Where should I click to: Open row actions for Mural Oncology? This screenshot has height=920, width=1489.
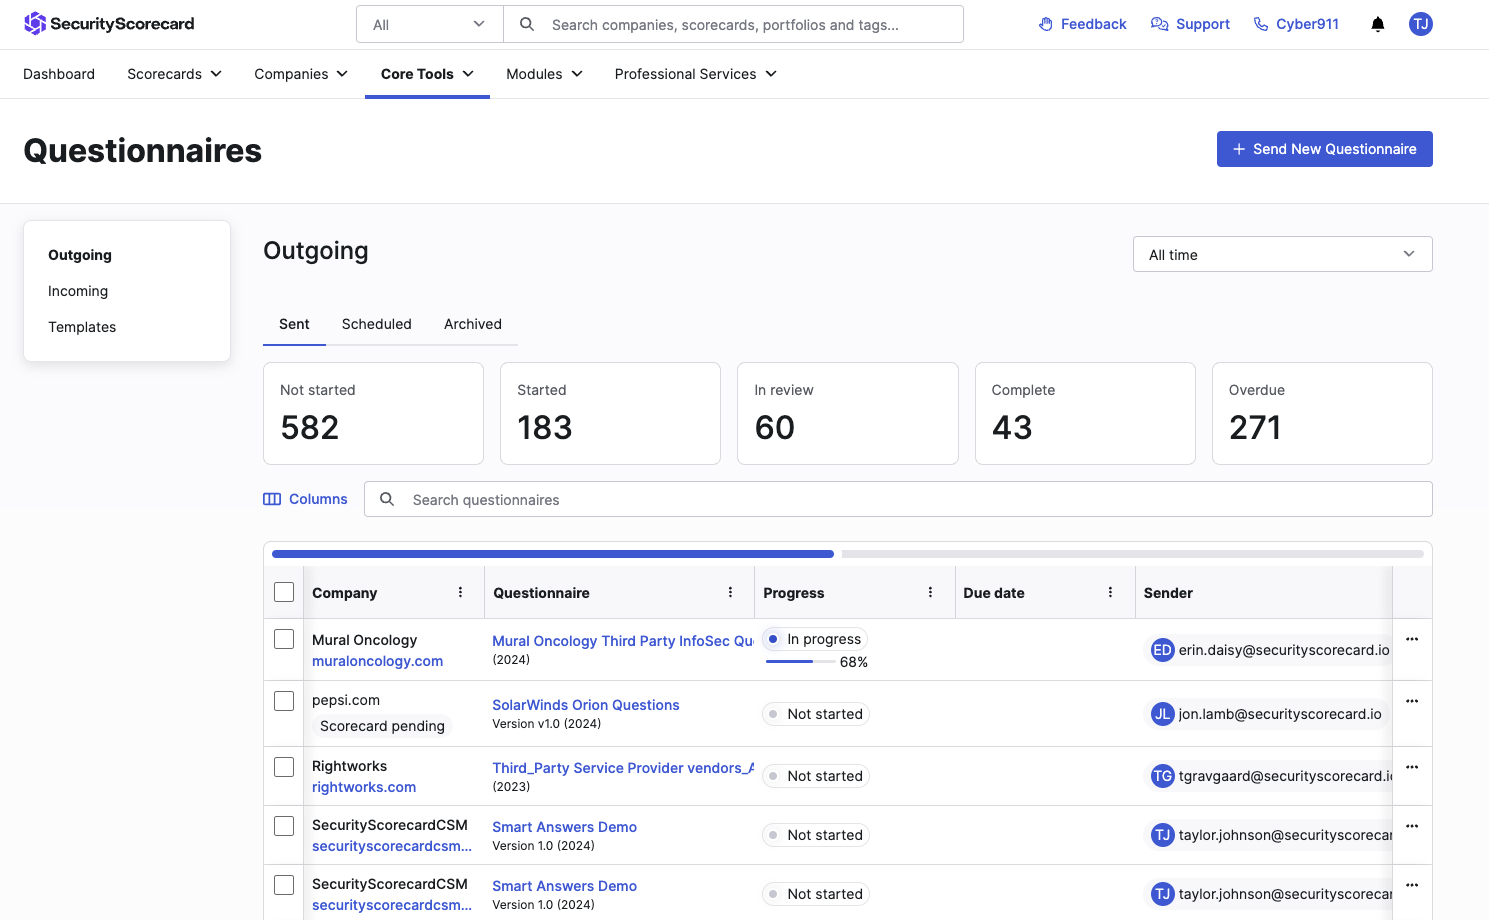1412,639
